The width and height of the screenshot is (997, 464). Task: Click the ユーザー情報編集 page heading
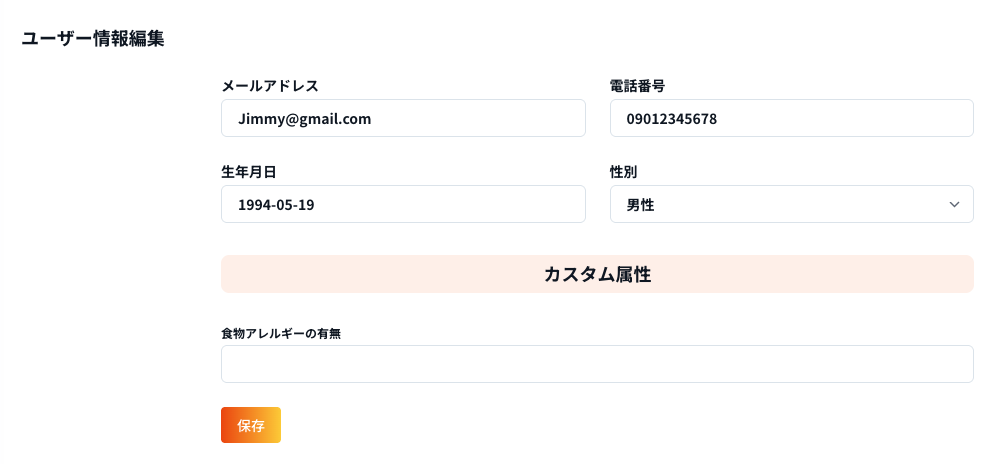coord(93,39)
